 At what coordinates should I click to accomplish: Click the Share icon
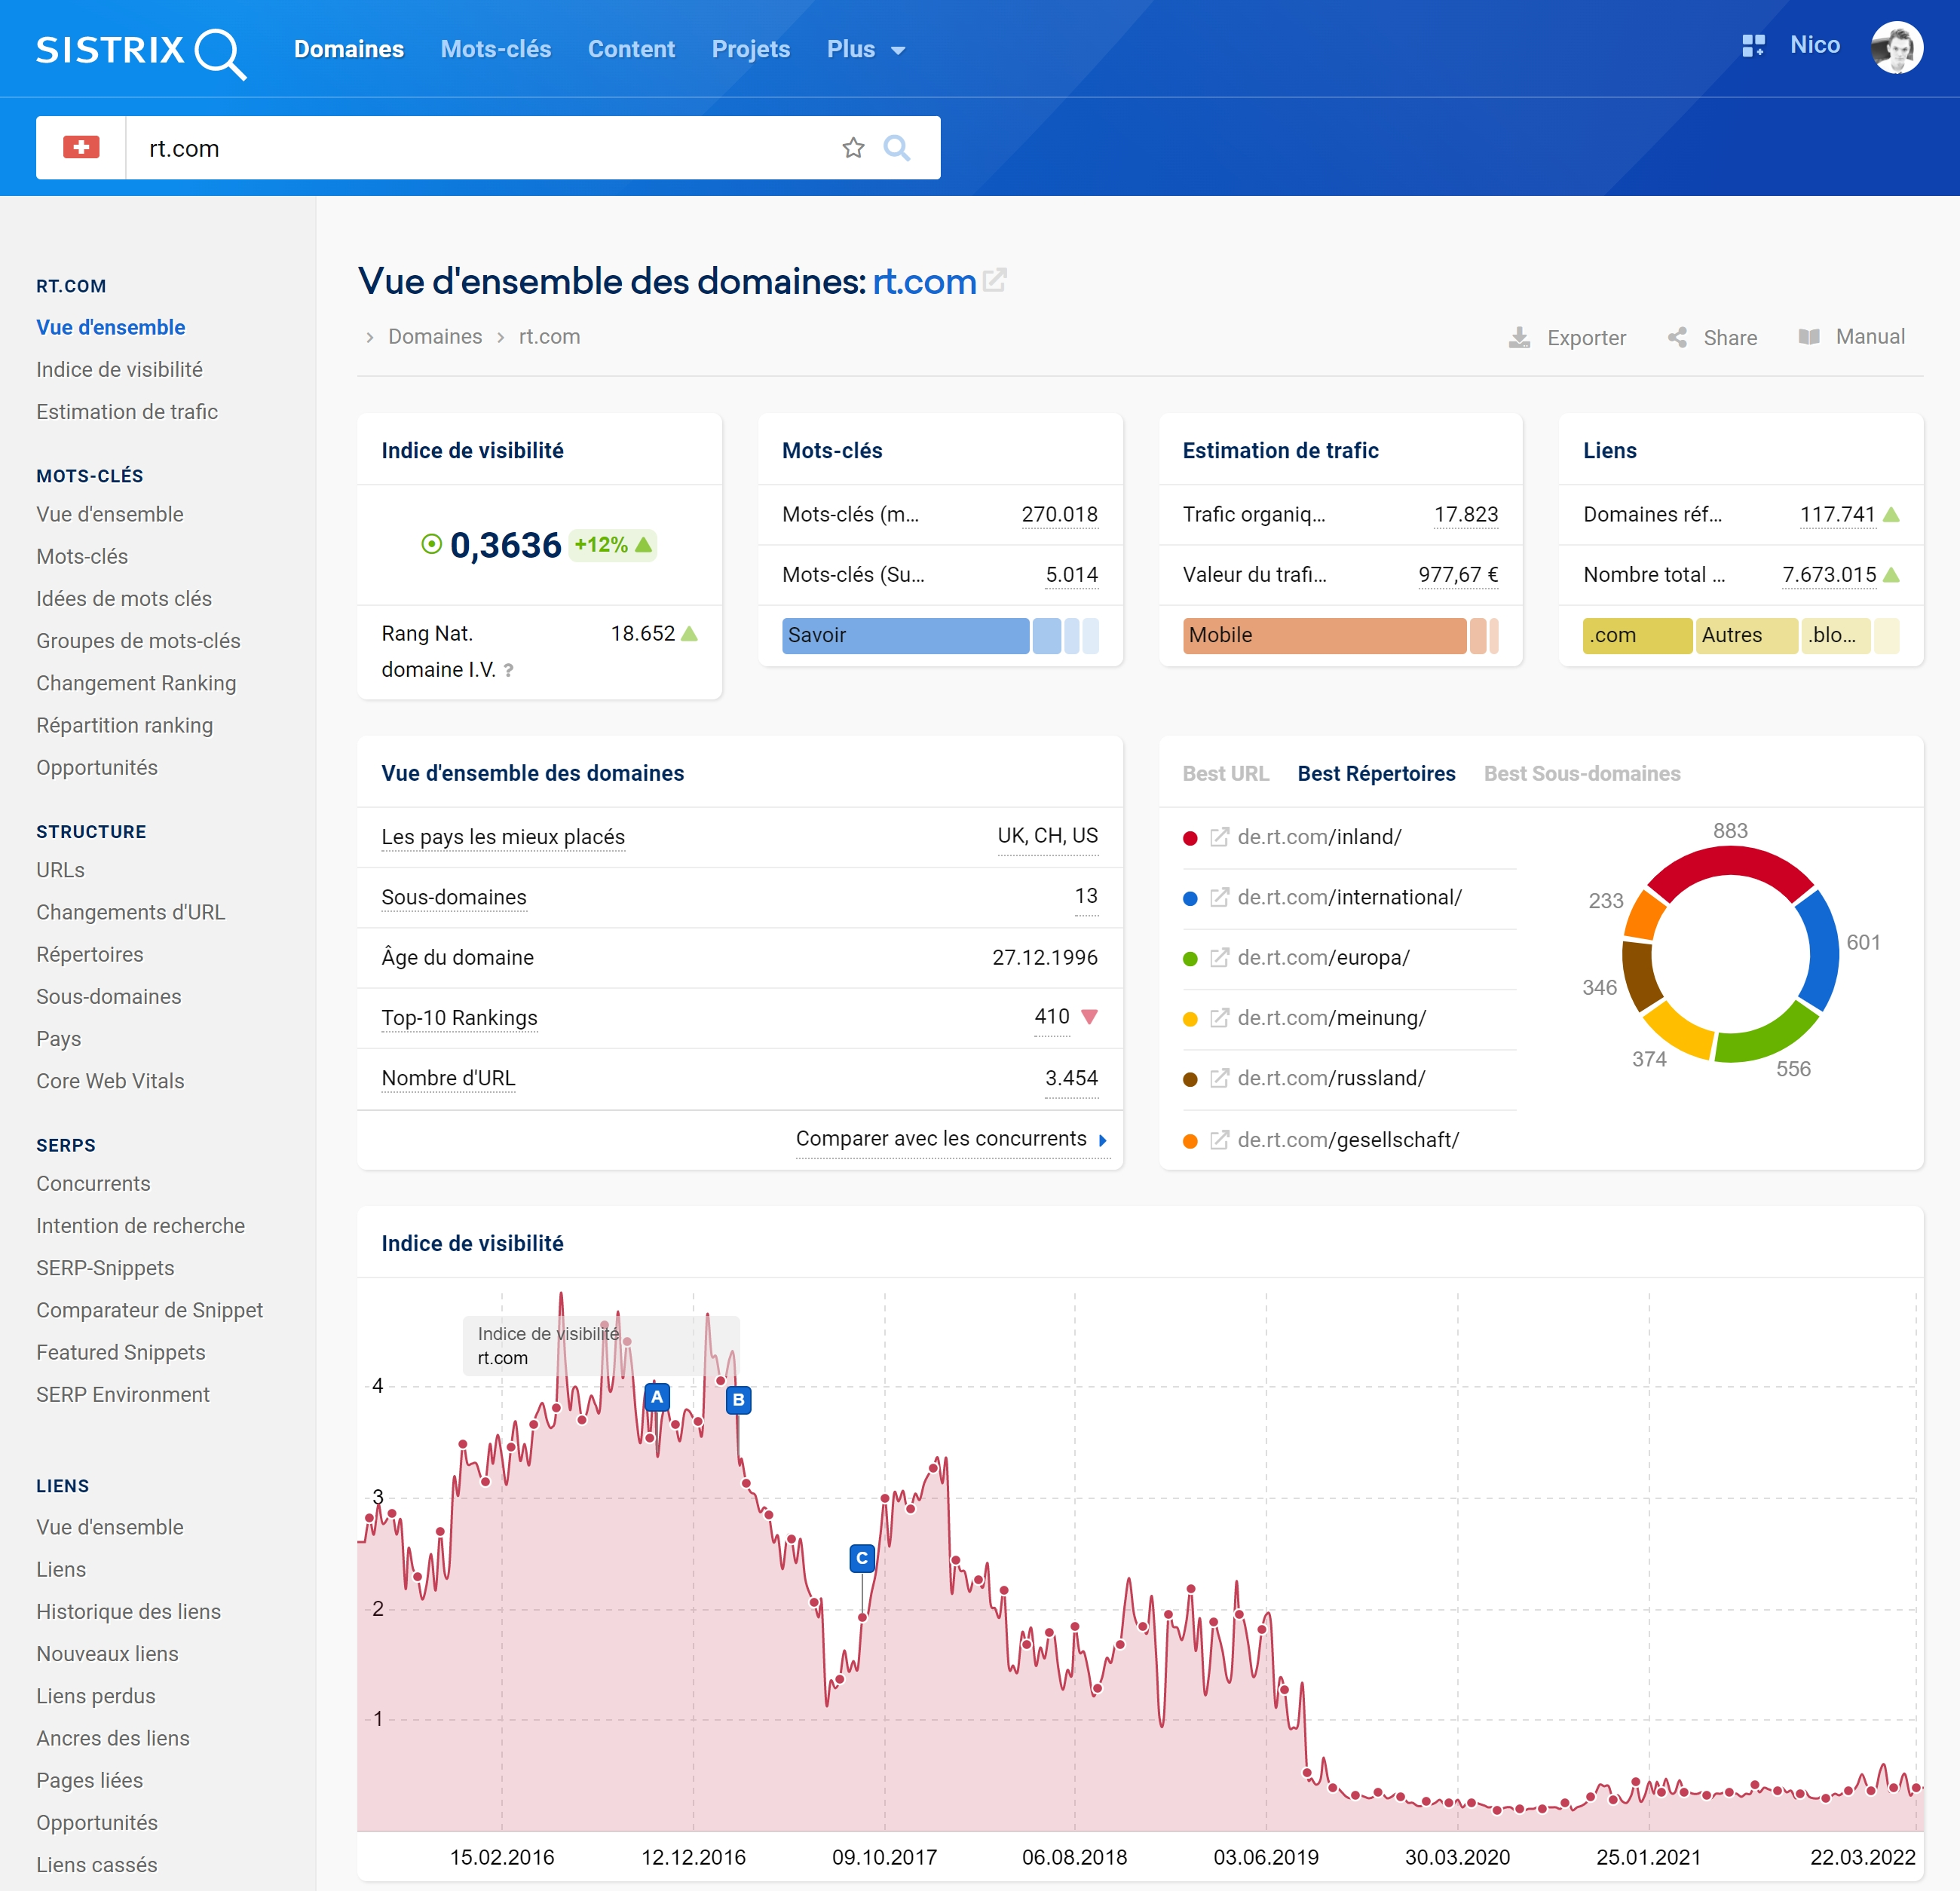tap(1677, 337)
